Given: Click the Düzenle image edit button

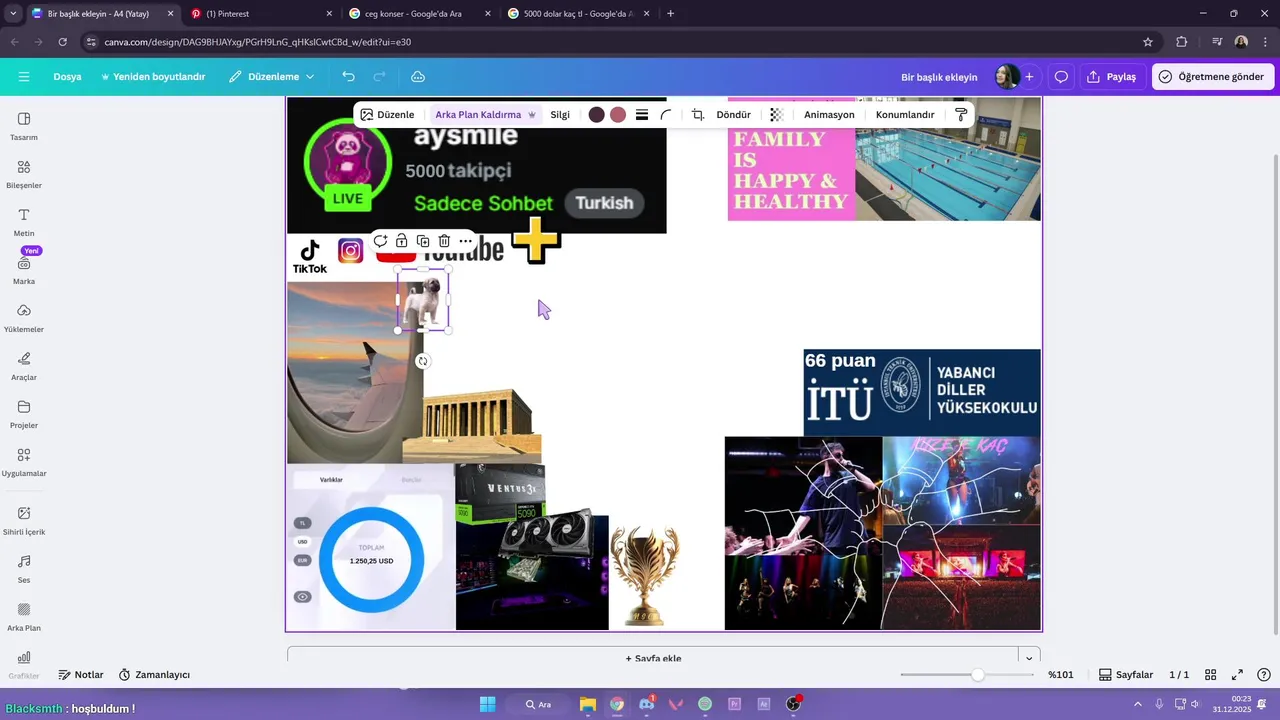Looking at the screenshot, I should coord(387,115).
